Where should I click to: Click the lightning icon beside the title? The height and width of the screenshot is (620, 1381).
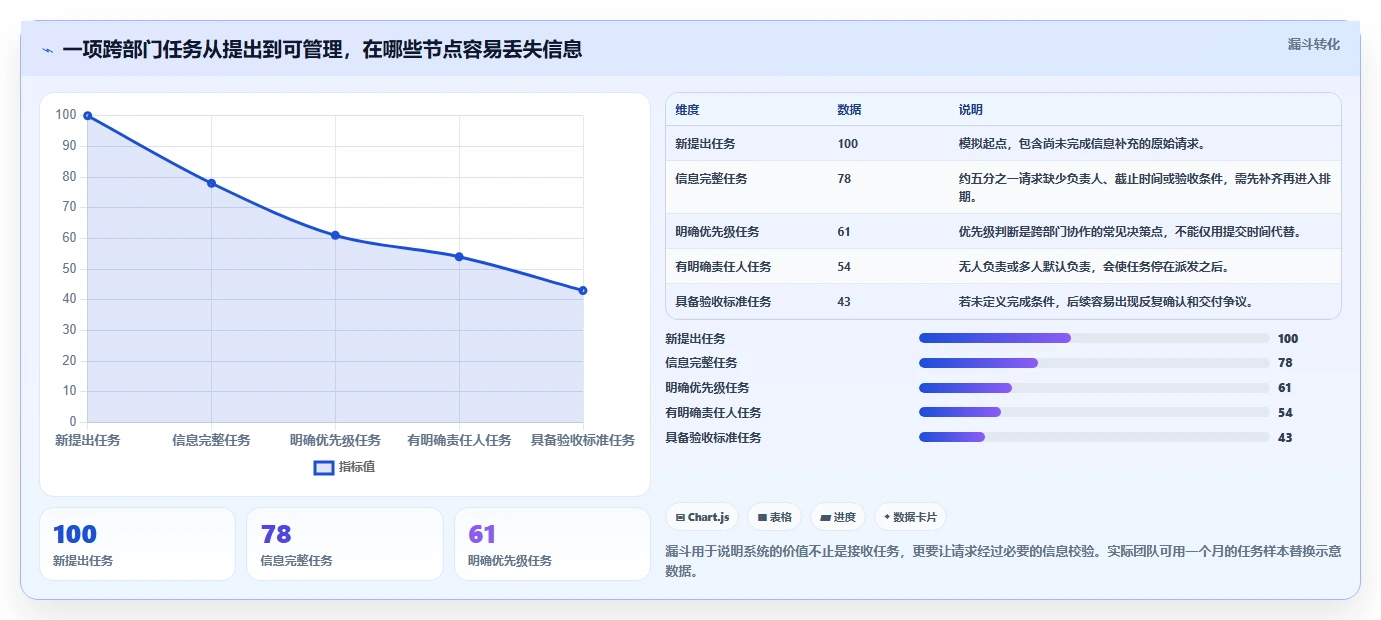coord(48,50)
